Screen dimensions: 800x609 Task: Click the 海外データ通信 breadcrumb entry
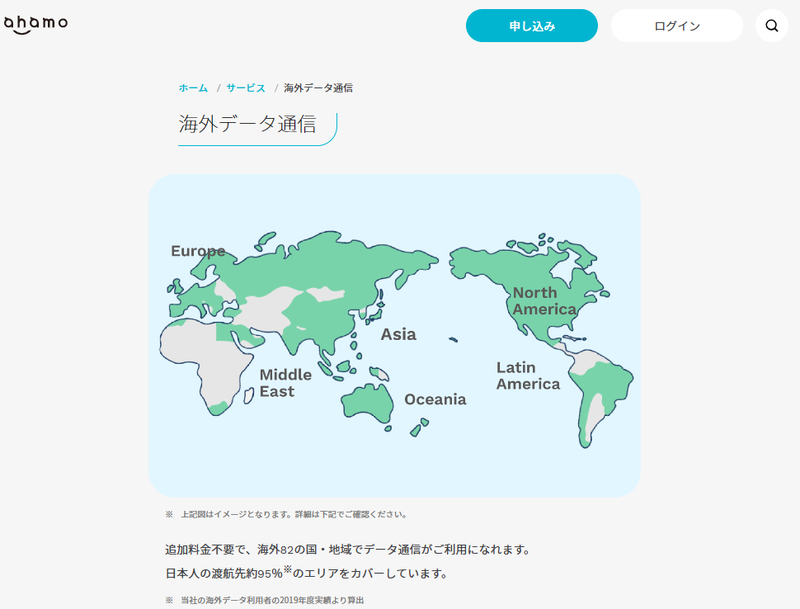[321, 88]
